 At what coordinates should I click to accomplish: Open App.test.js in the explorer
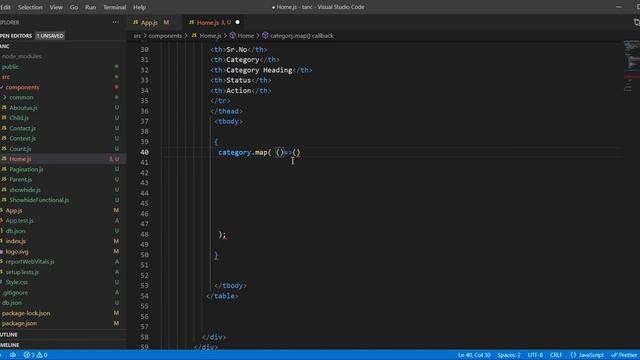coord(20,220)
